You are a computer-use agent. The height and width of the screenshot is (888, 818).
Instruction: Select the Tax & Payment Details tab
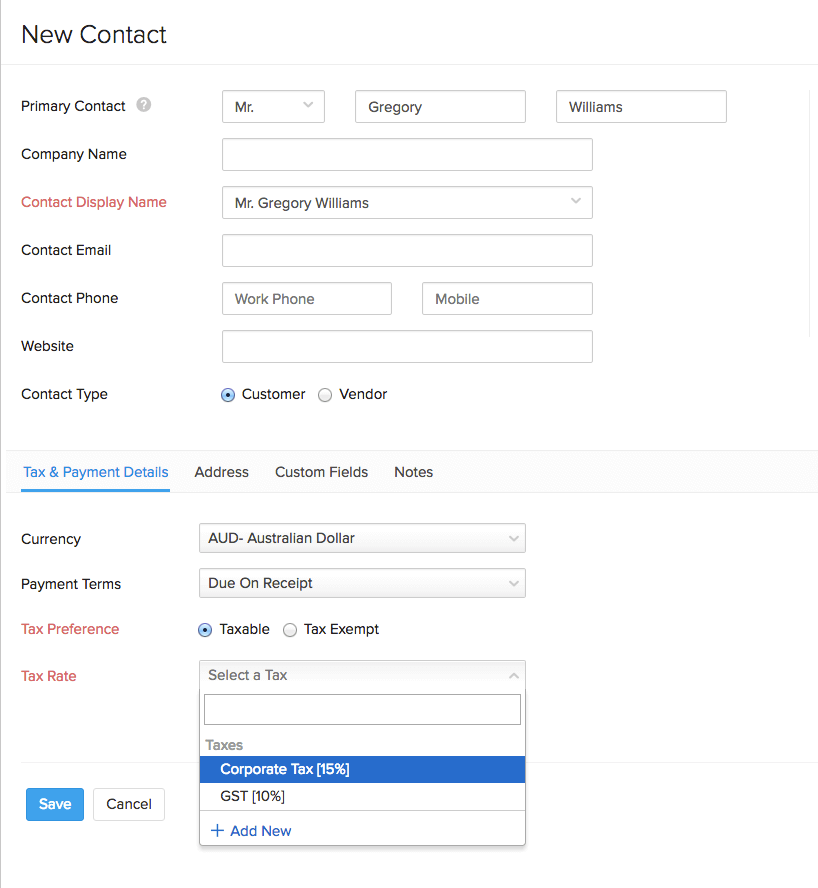coord(95,471)
